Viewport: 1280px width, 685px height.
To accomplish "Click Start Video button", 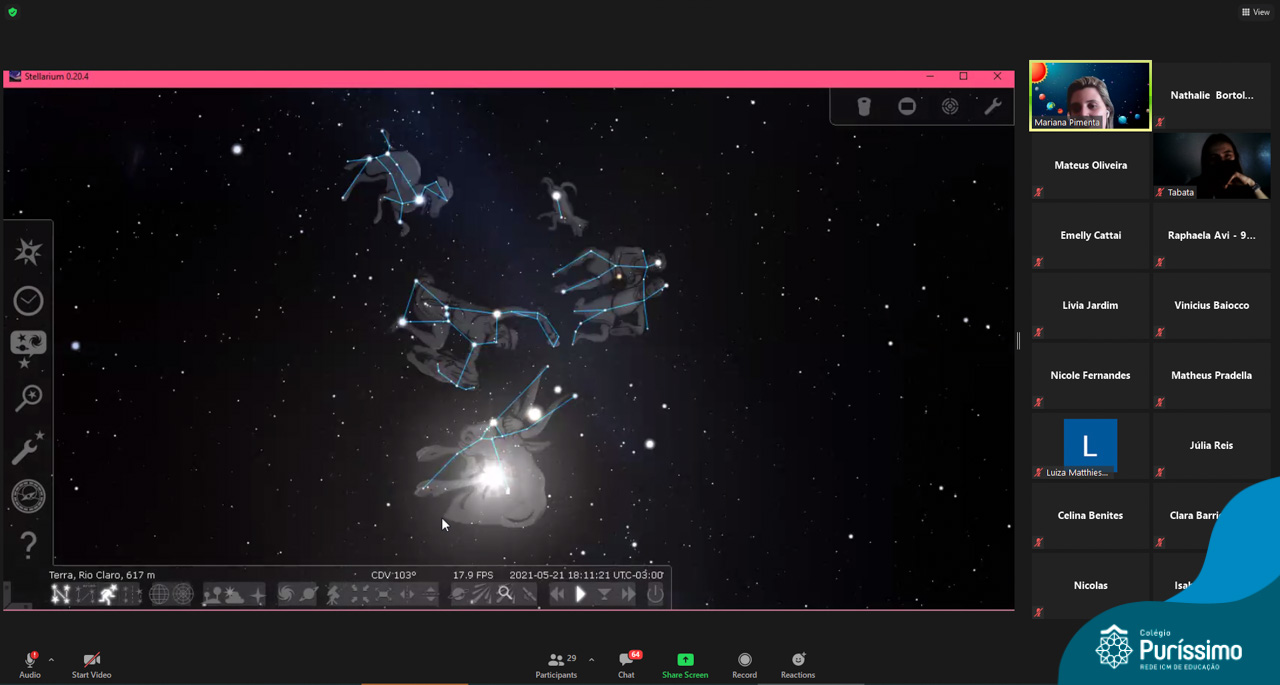I will click(x=91, y=665).
